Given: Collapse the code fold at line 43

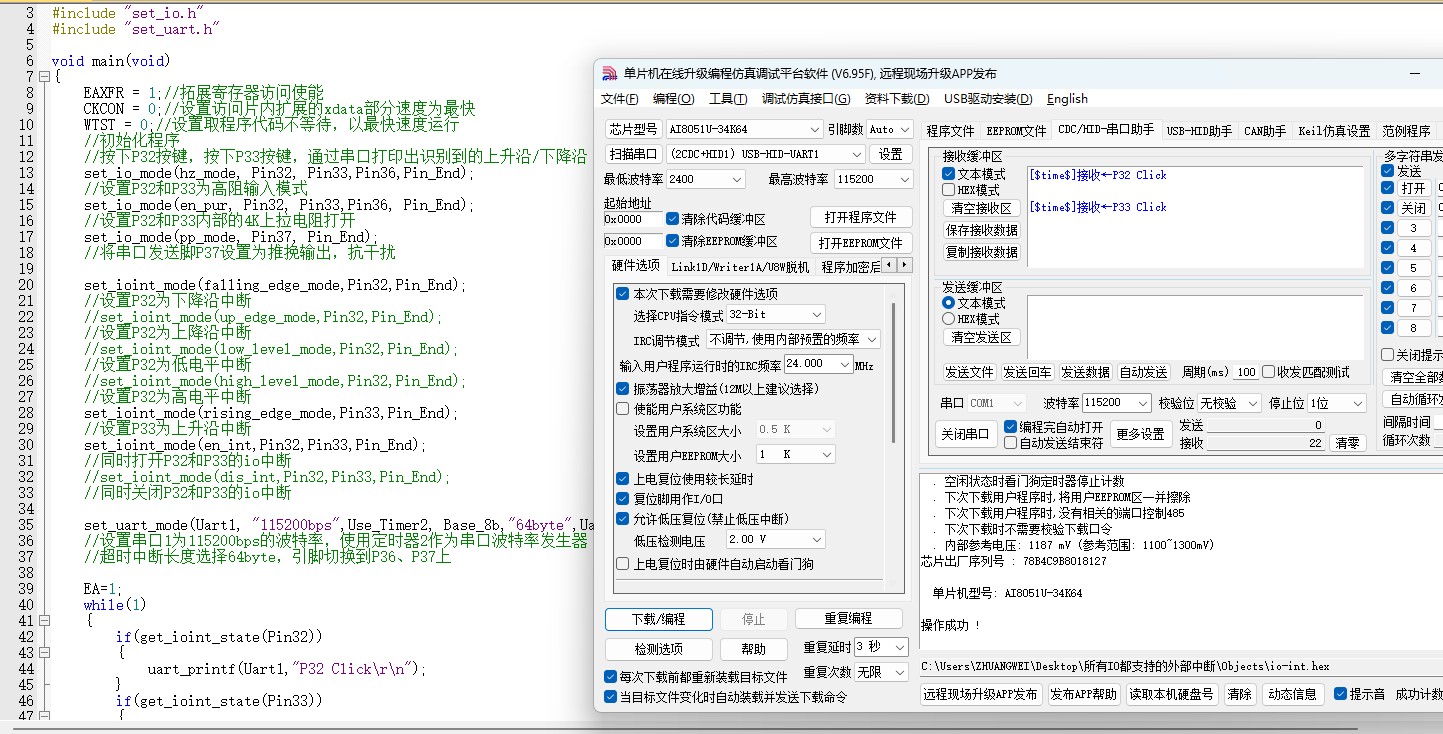Looking at the screenshot, I should tap(43, 653).
